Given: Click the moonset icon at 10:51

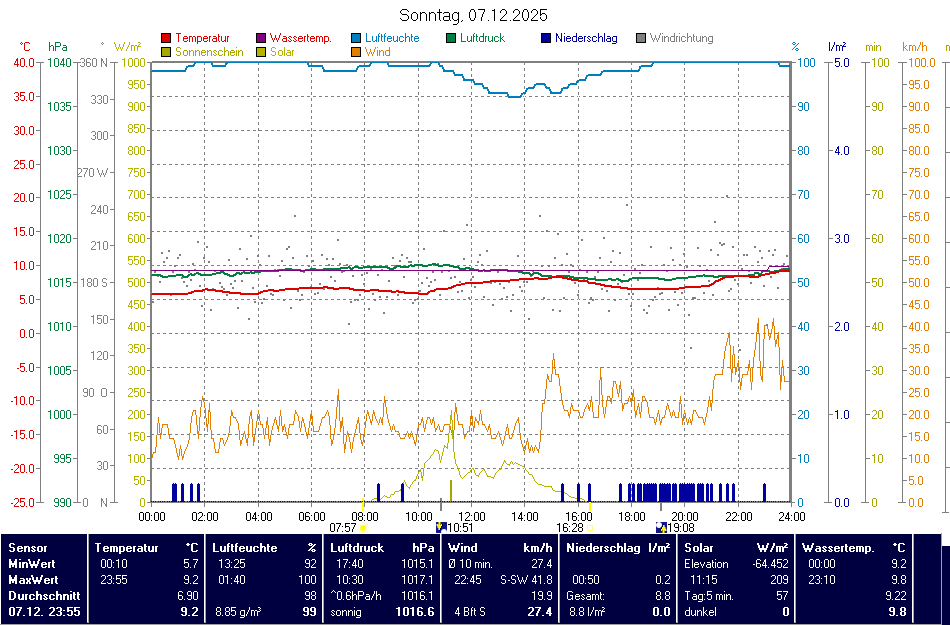Looking at the screenshot, I should [x=441, y=527].
